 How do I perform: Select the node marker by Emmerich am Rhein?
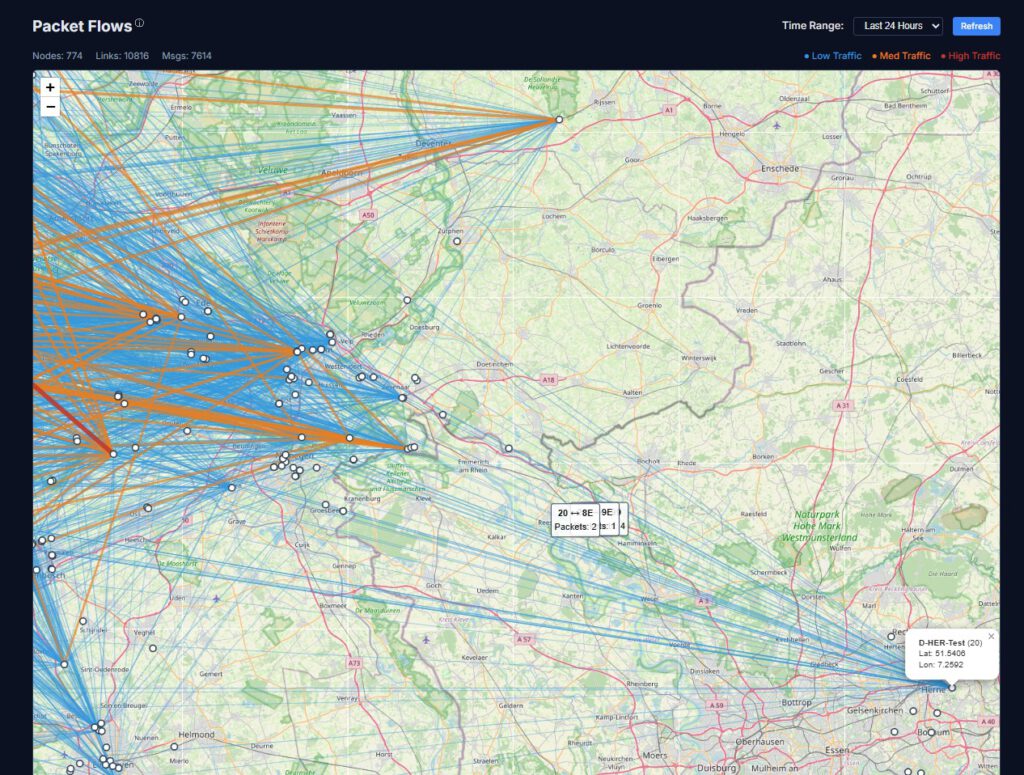pos(509,448)
